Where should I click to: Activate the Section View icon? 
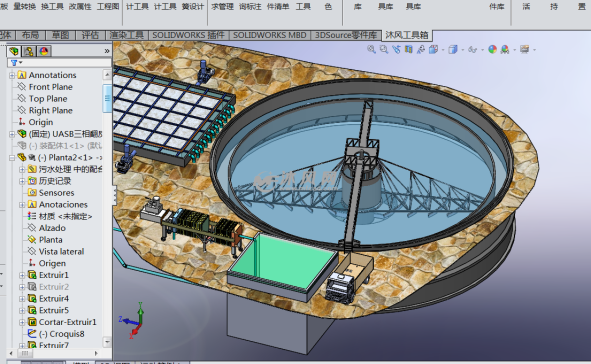409,49
